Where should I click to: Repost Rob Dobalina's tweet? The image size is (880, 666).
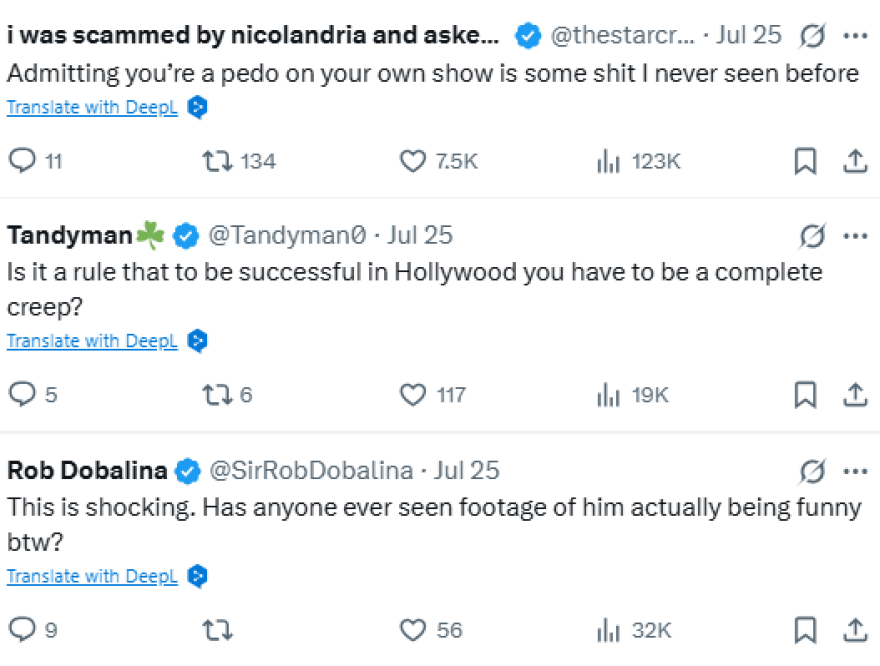pyautogui.click(x=217, y=630)
